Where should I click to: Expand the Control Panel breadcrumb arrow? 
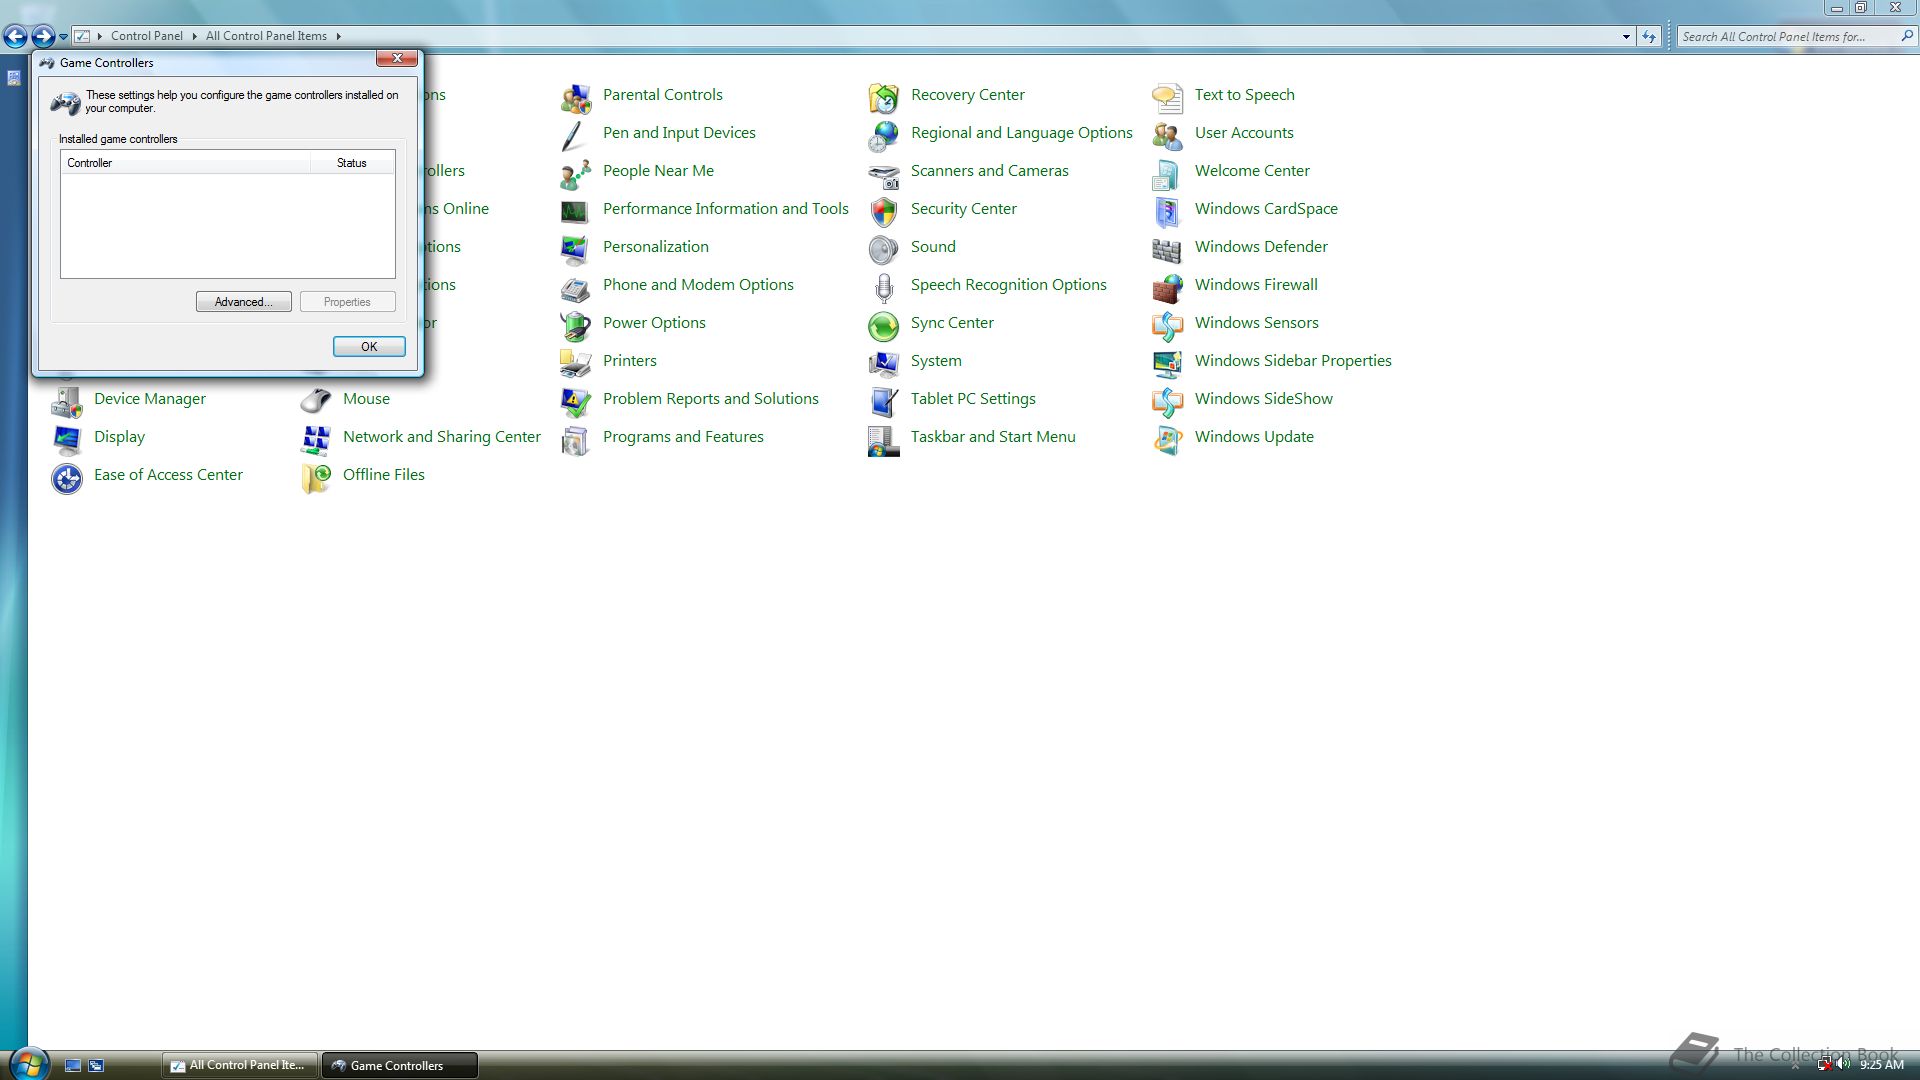[194, 36]
